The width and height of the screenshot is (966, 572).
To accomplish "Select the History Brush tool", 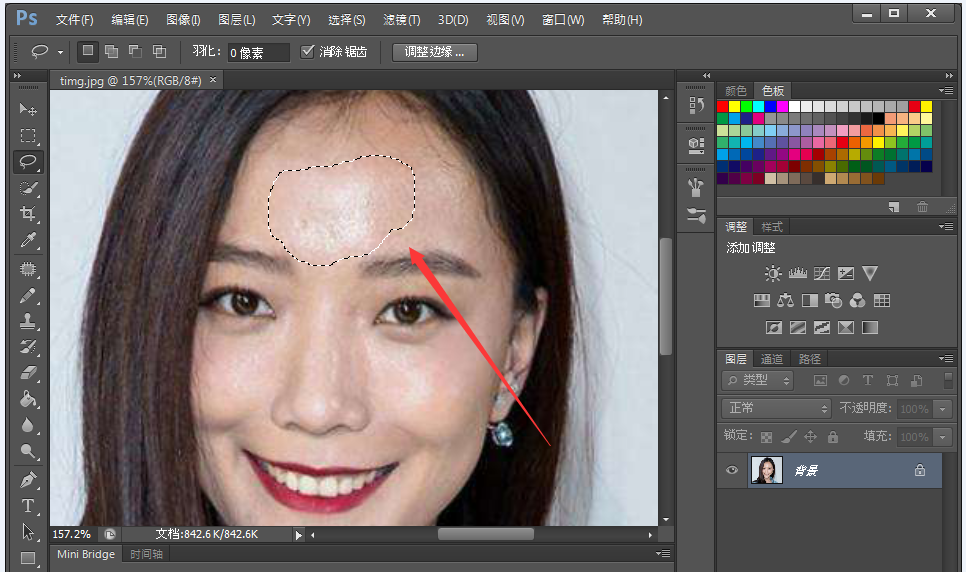I will (x=28, y=347).
